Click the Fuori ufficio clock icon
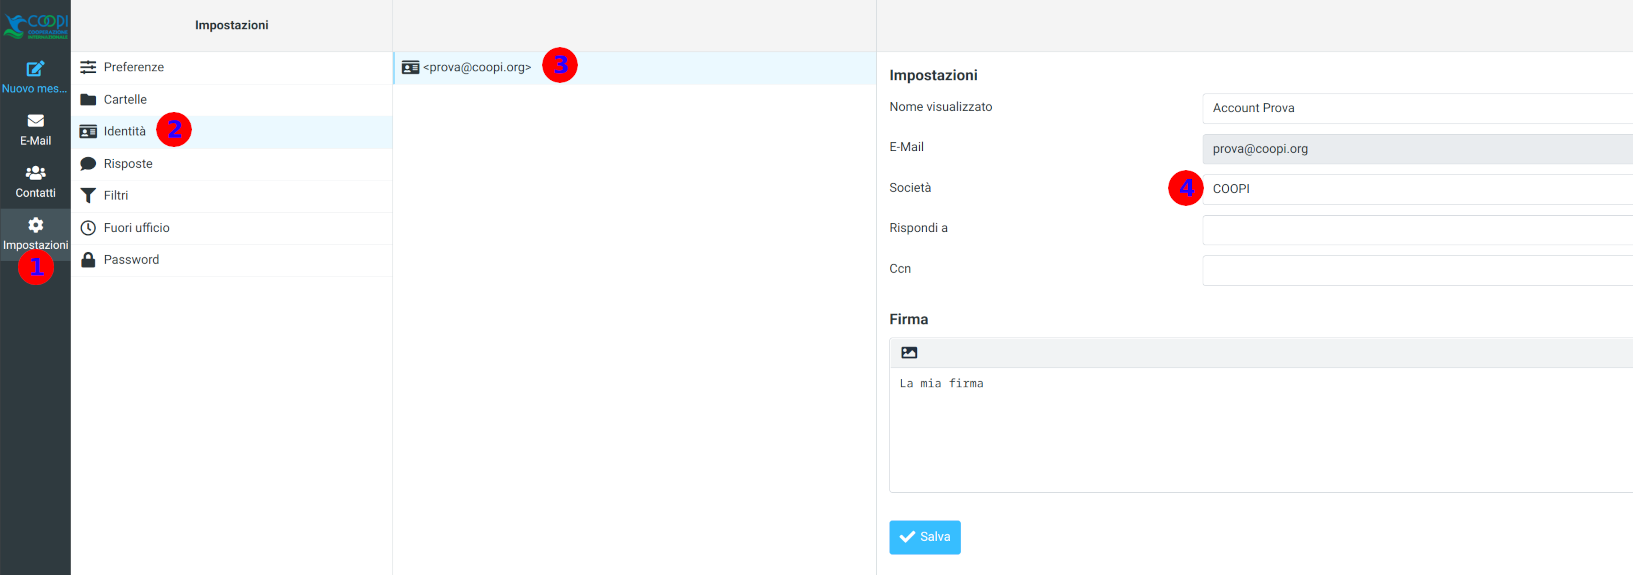The height and width of the screenshot is (575, 1633). [x=88, y=228]
